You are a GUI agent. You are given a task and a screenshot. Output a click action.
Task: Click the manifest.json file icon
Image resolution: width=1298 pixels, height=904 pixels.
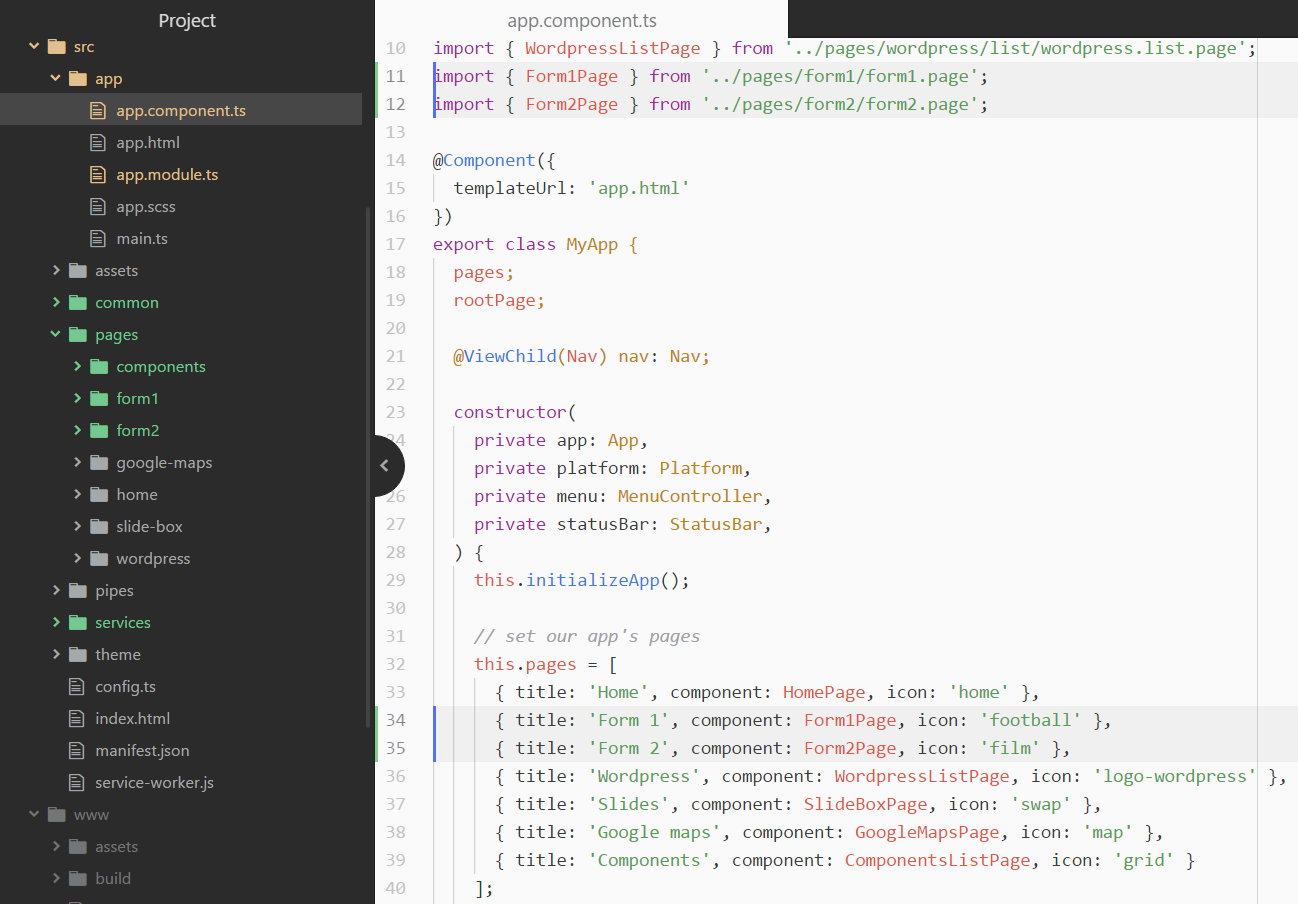76,750
